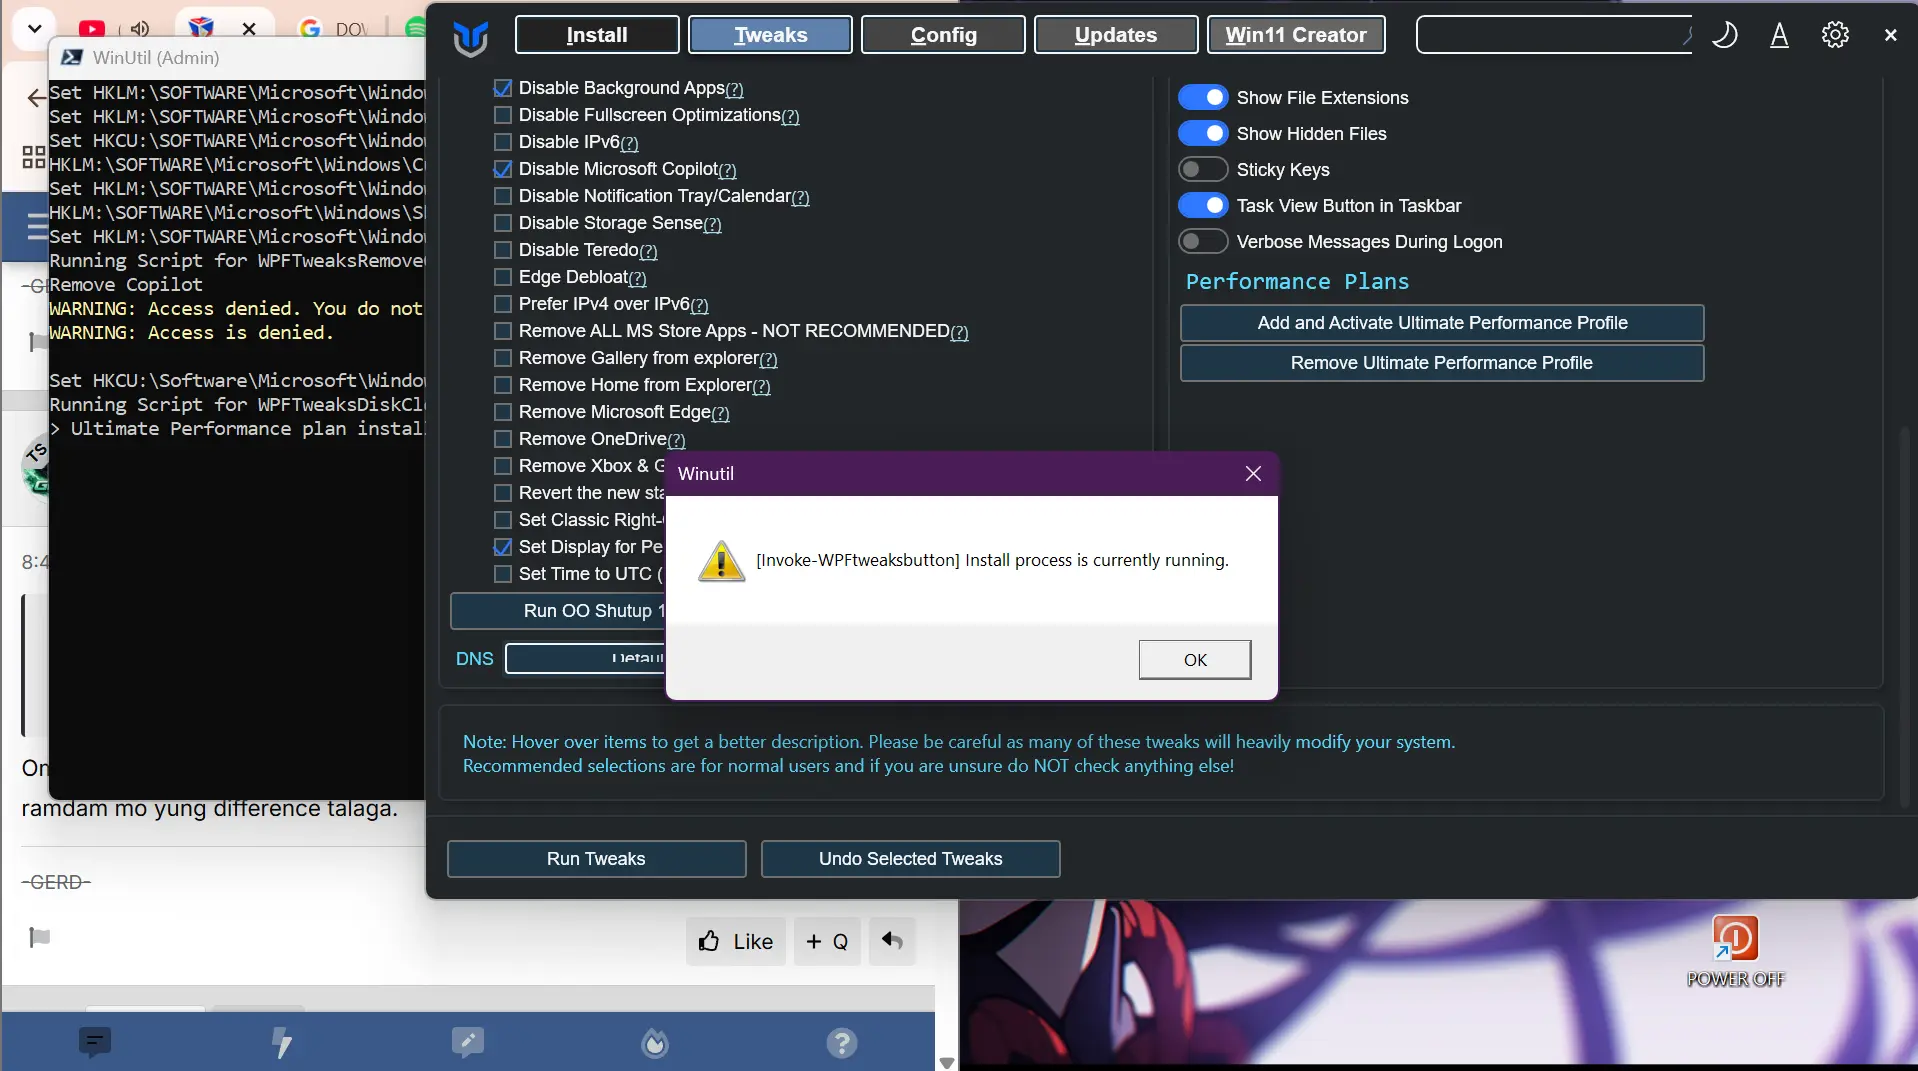Check Prefer IPv4 over IPv6
The width and height of the screenshot is (1918, 1071).
[x=503, y=304]
